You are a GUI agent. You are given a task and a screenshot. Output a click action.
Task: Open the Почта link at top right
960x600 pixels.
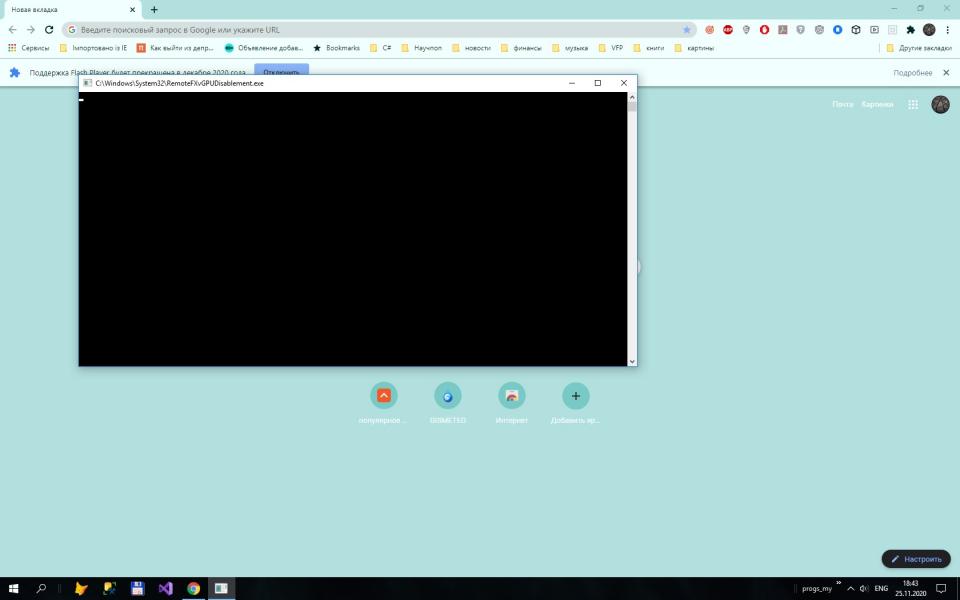pyautogui.click(x=842, y=104)
